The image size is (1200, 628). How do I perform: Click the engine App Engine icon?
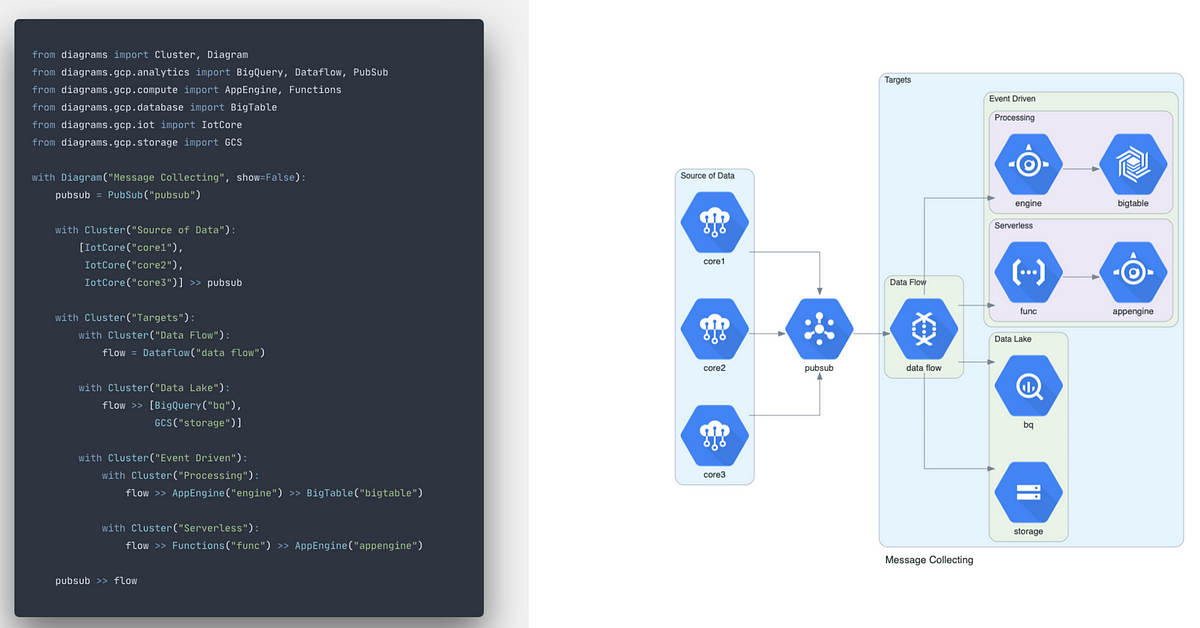[x=1029, y=164]
